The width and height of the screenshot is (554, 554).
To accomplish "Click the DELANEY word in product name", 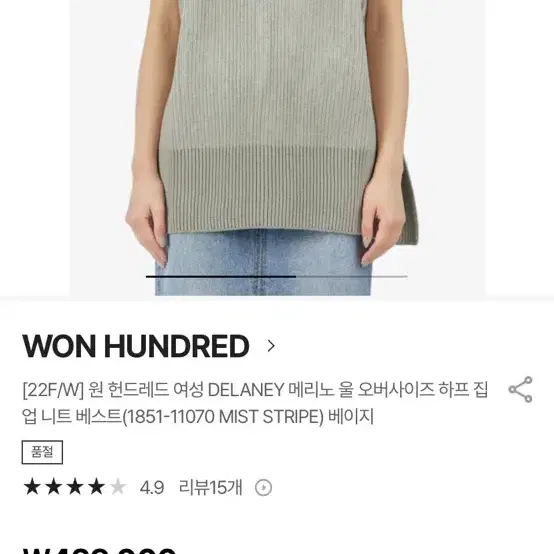I will click(x=246, y=390).
